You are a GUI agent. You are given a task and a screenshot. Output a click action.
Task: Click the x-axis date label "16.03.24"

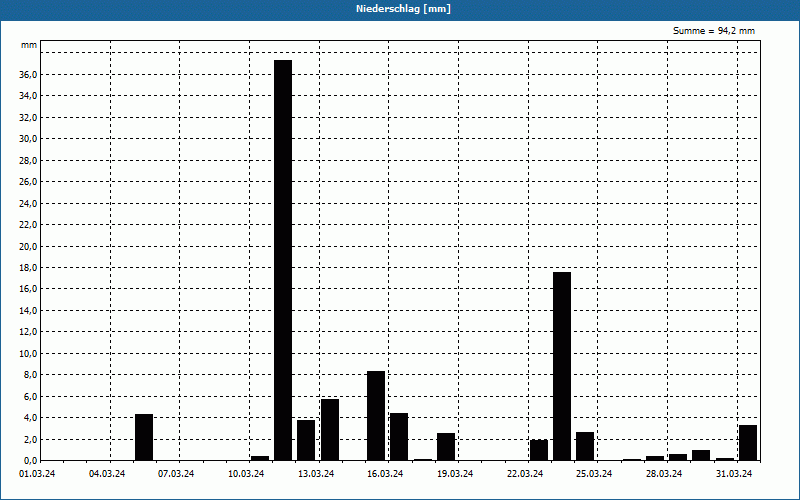tap(385, 474)
